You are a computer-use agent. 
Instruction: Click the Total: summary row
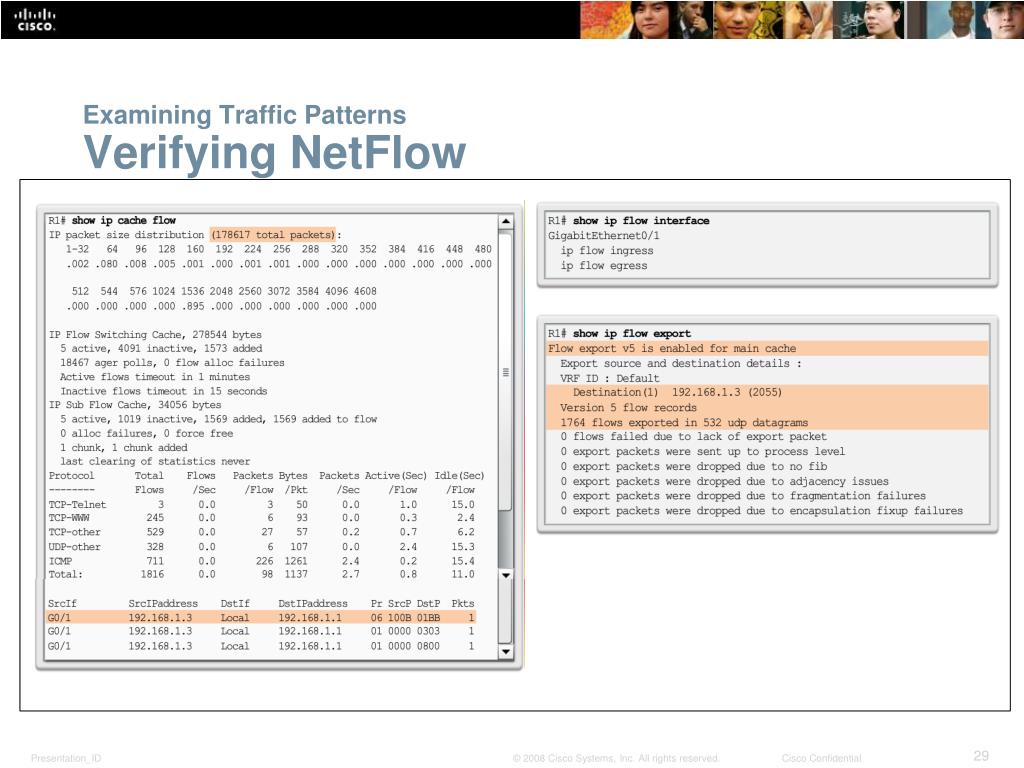tap(261, 575)
